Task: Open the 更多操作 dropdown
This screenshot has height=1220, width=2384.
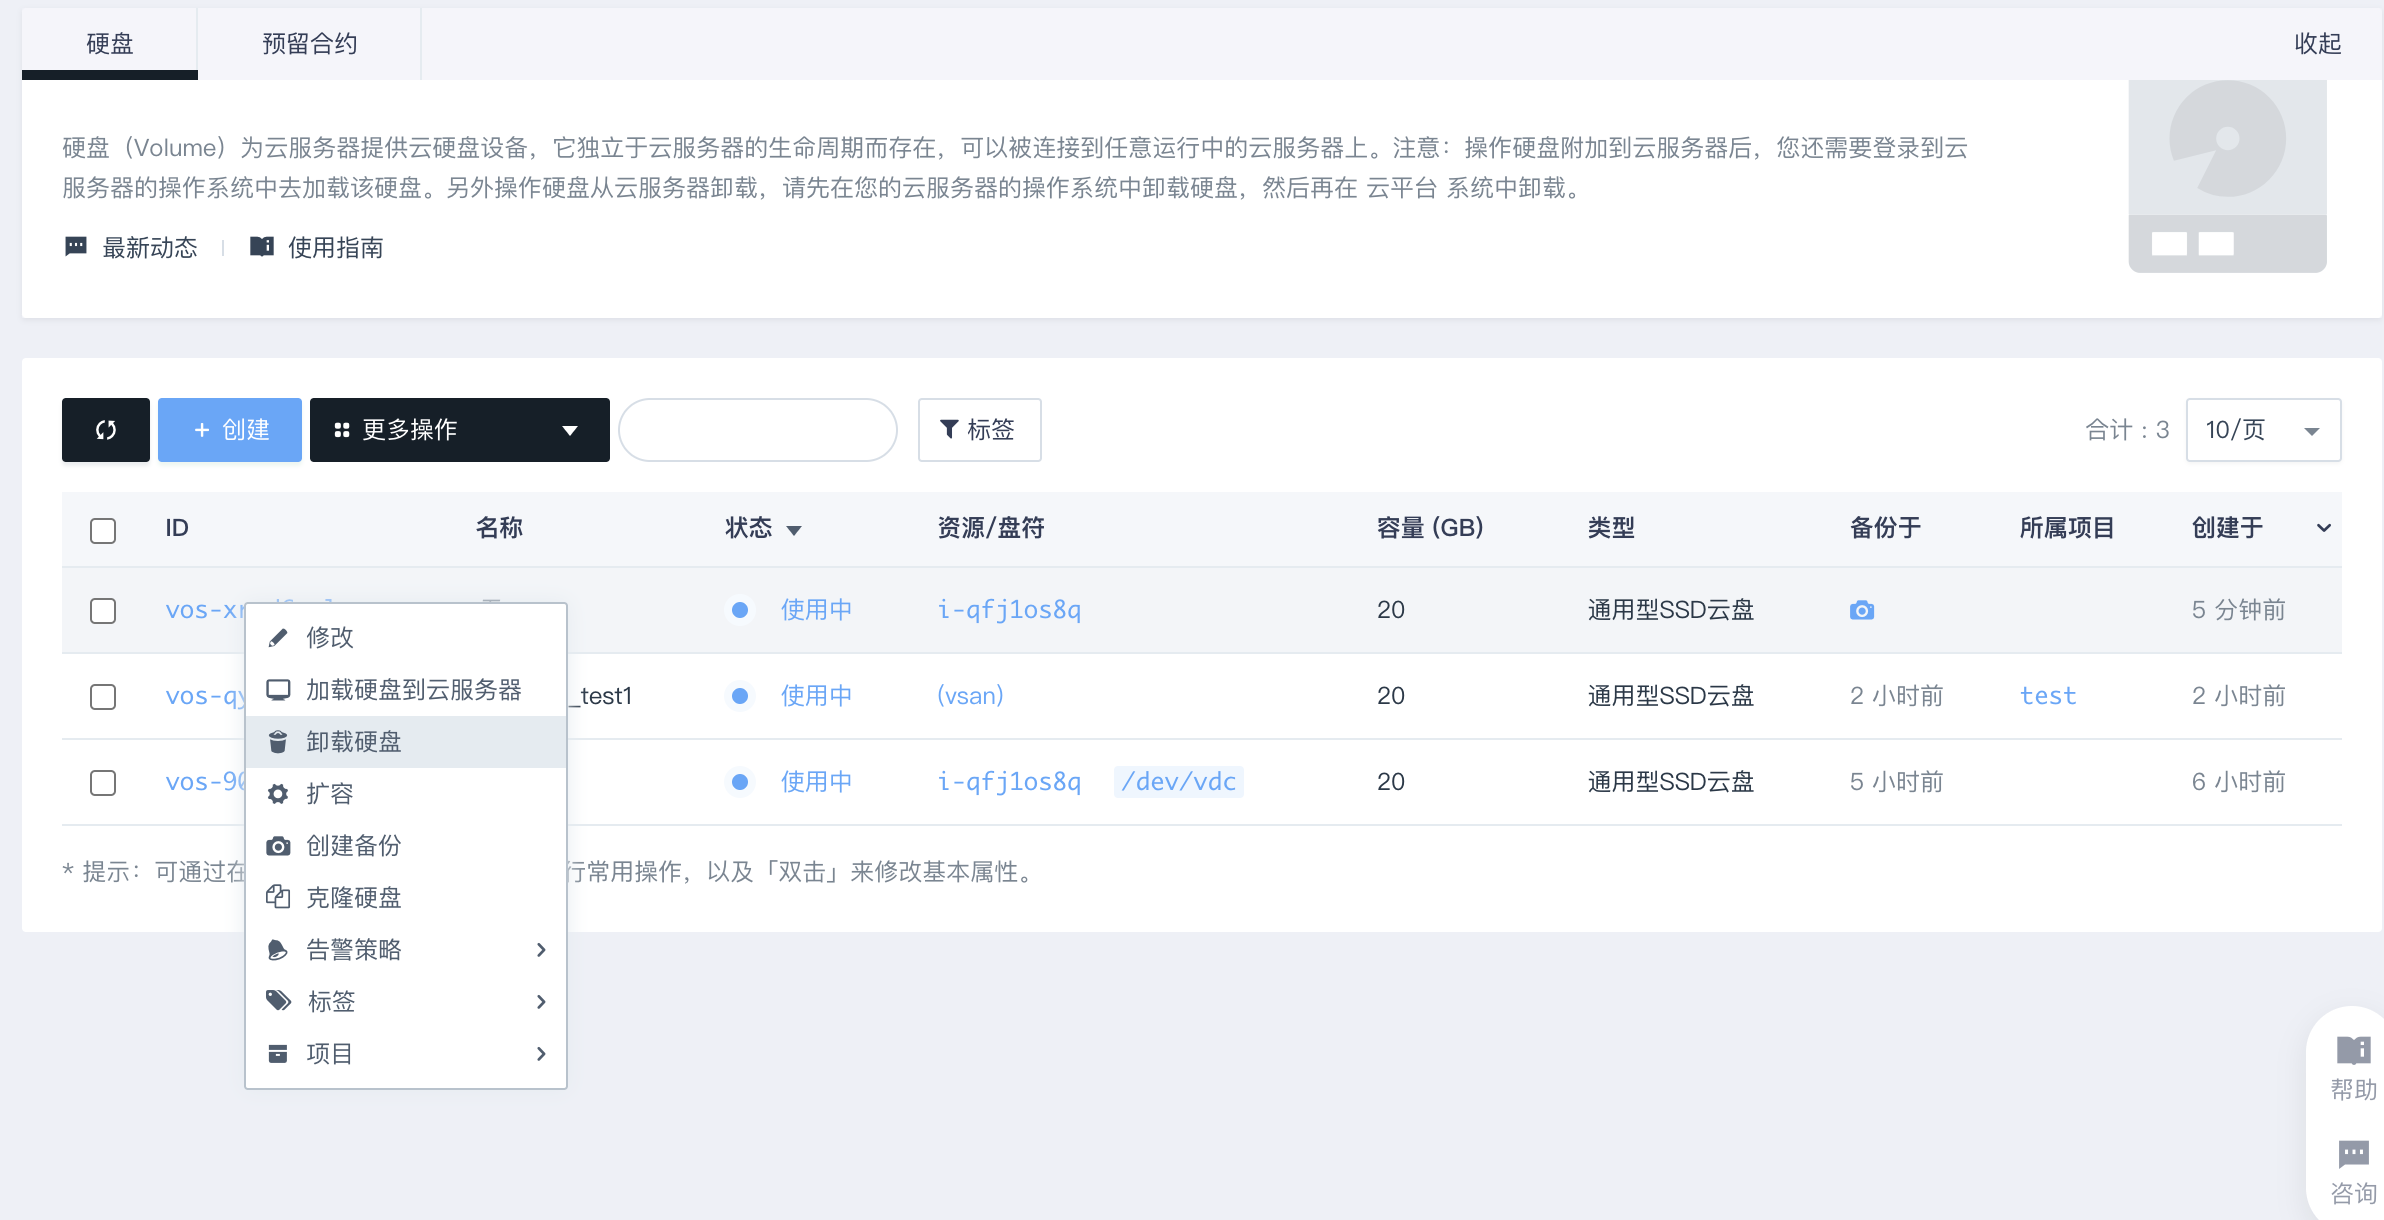Action: 460,430
